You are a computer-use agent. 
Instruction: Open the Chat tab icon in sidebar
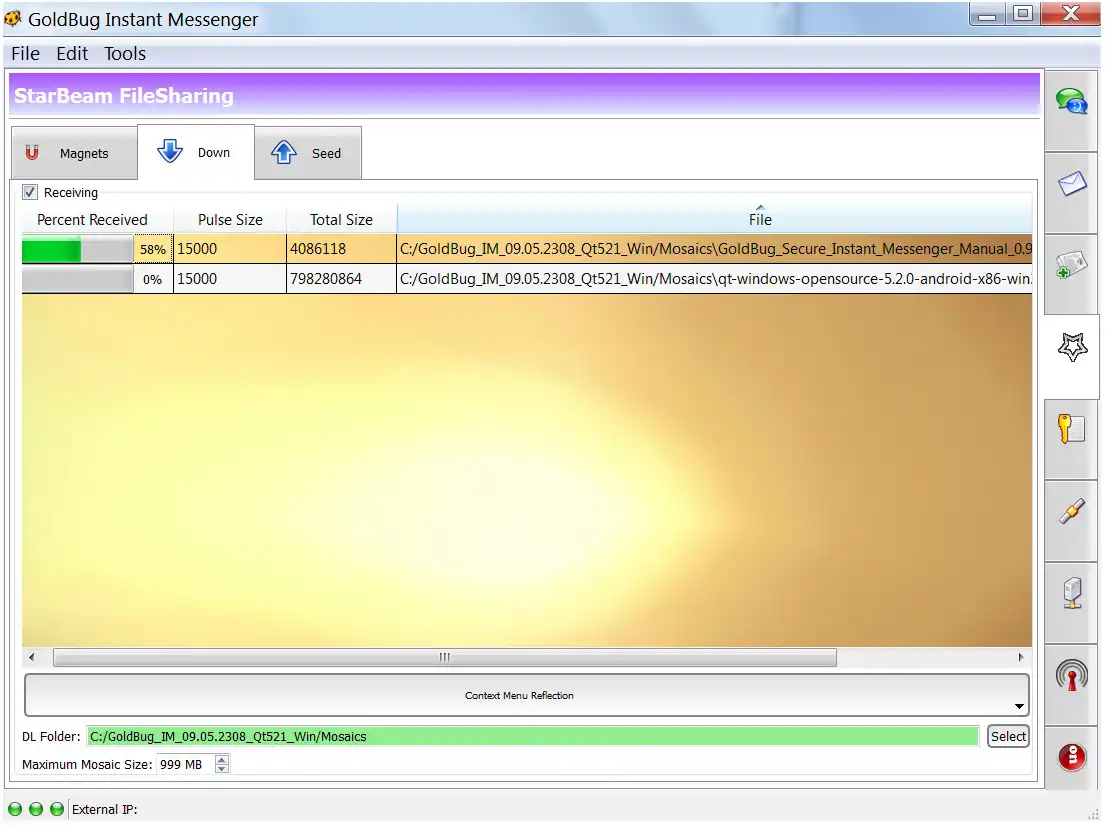(1072, 102)
